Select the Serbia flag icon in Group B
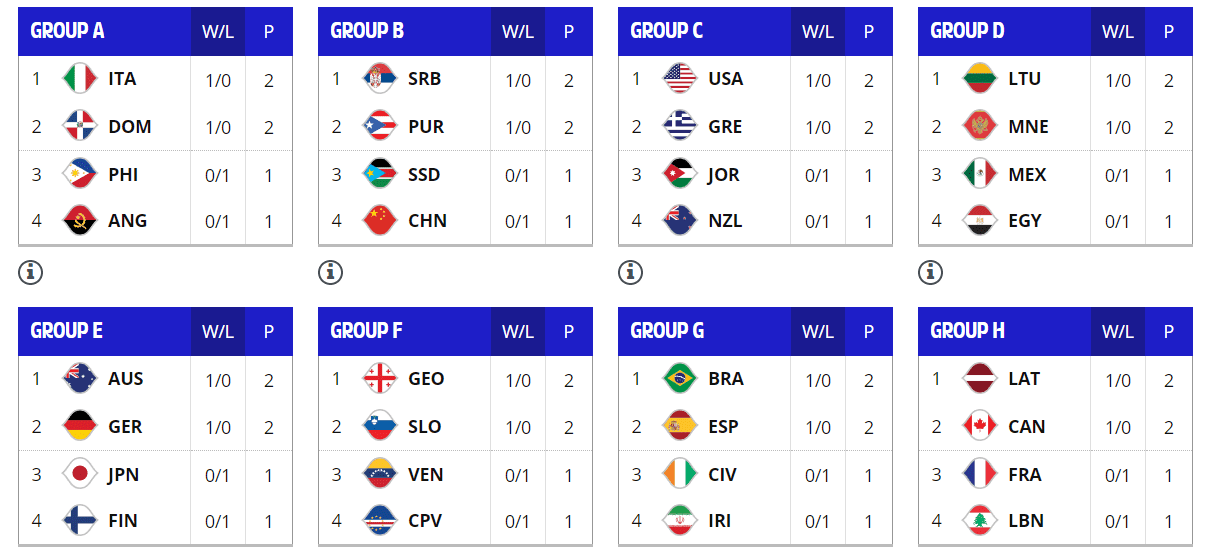The height and width of the screenshot is (552, 1205). pos(380,79)
